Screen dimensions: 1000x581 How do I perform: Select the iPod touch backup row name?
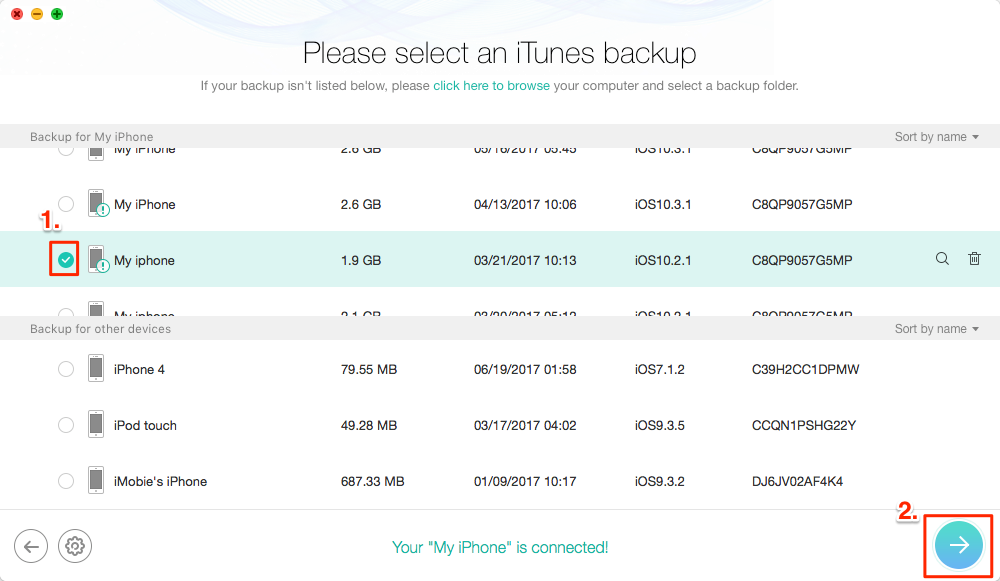[145, 425]
